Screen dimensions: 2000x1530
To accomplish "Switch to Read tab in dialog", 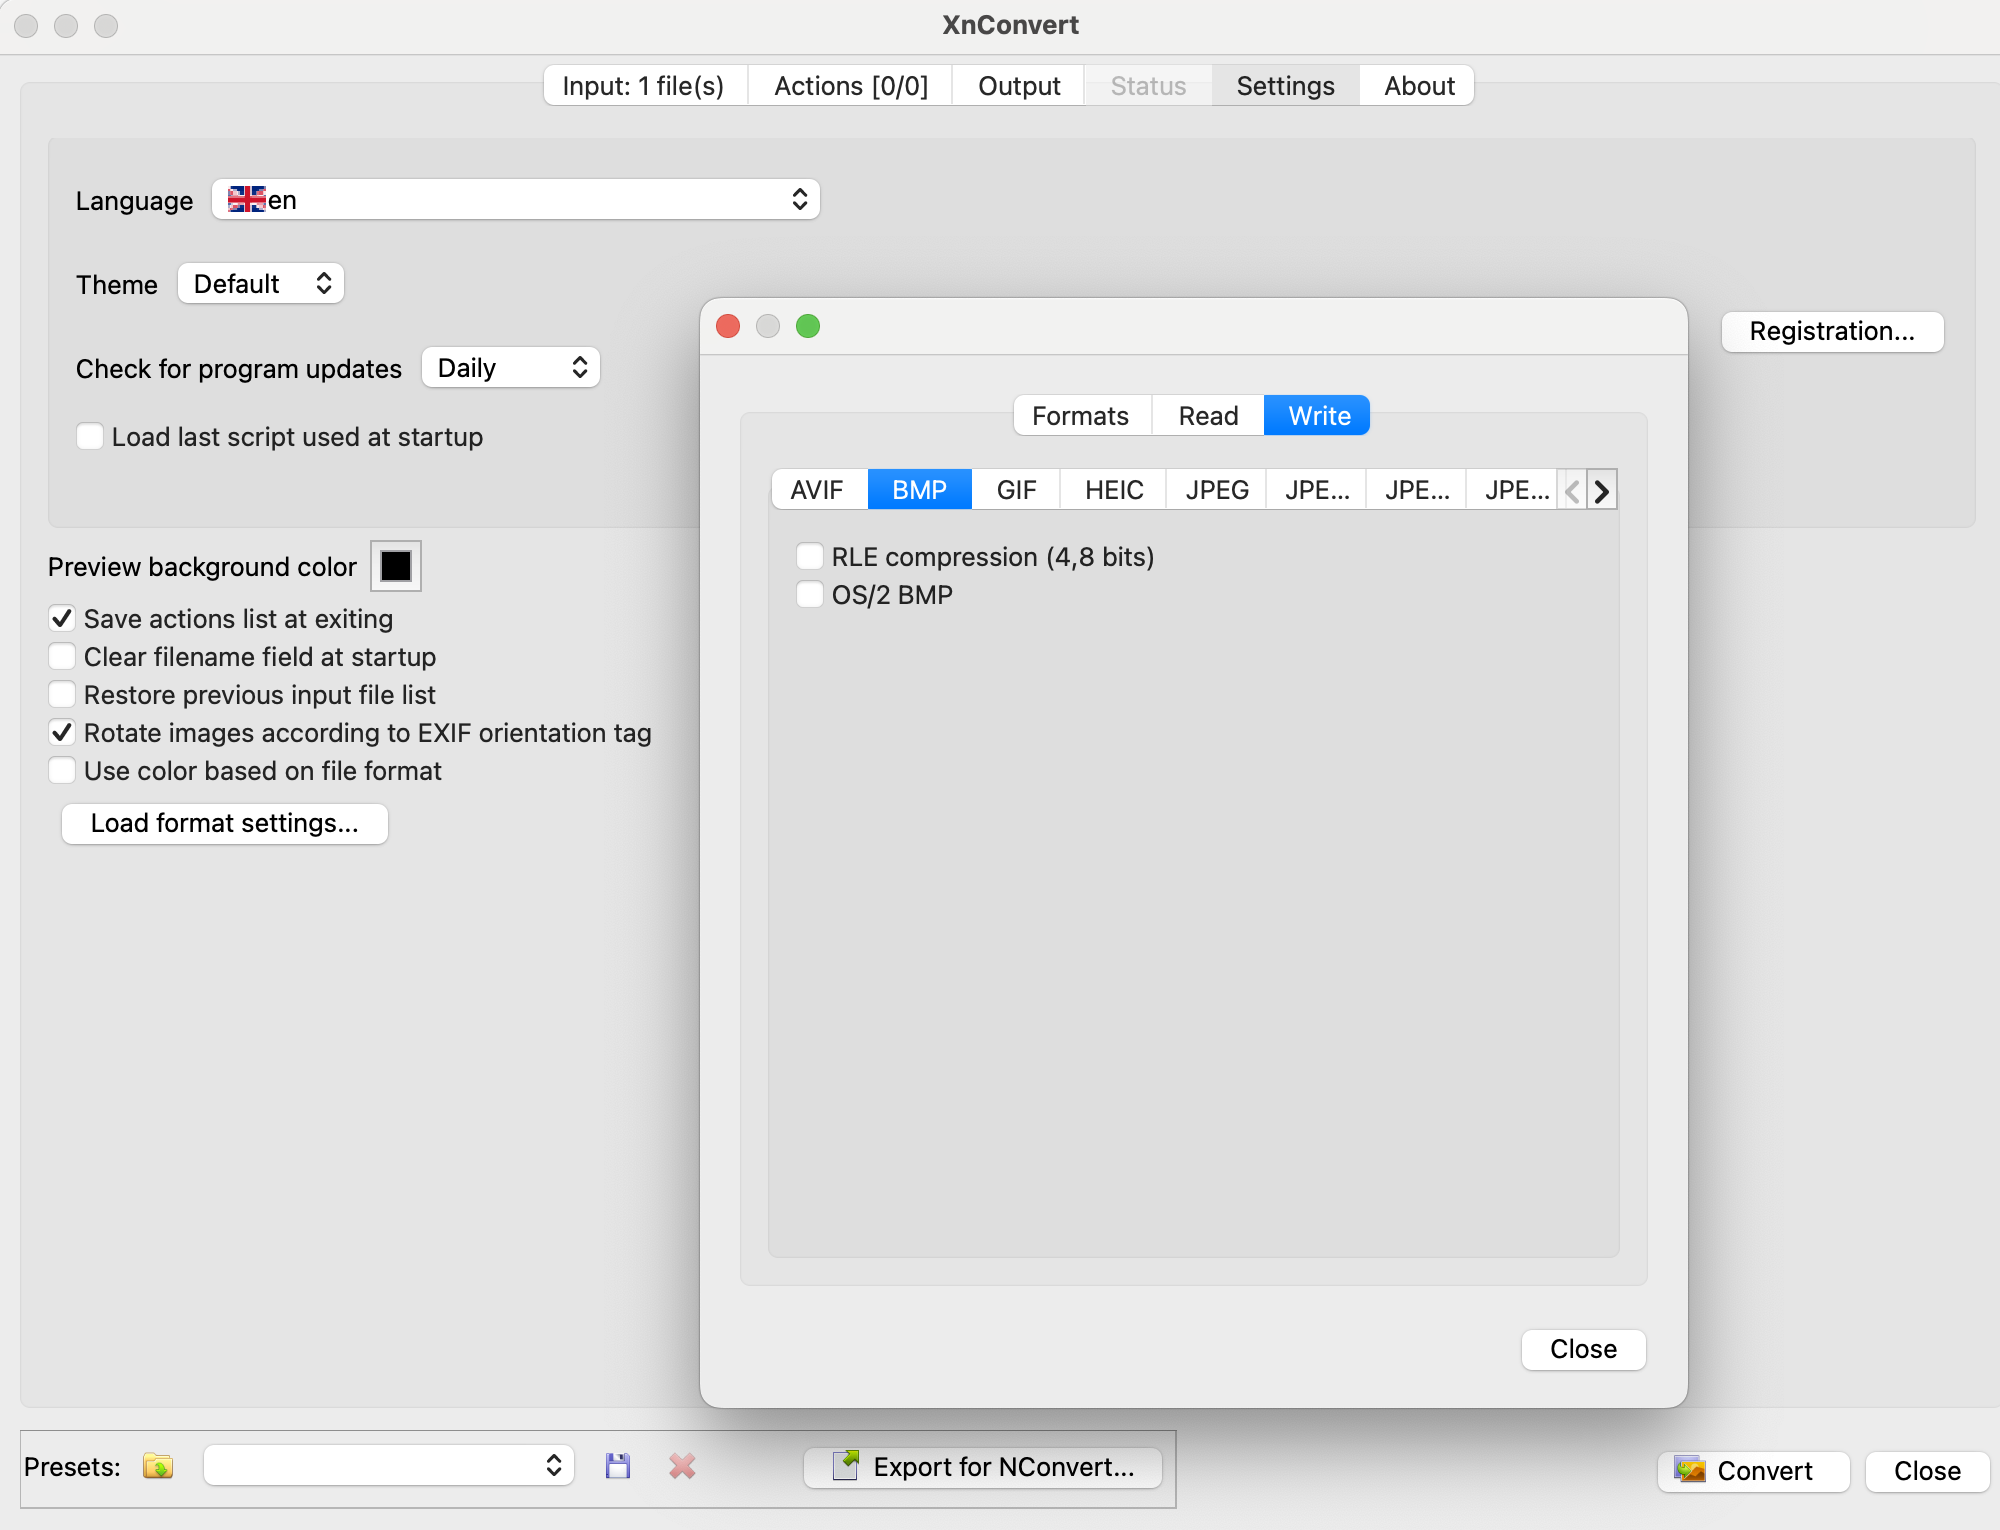I will click(x=1208, y=415).
